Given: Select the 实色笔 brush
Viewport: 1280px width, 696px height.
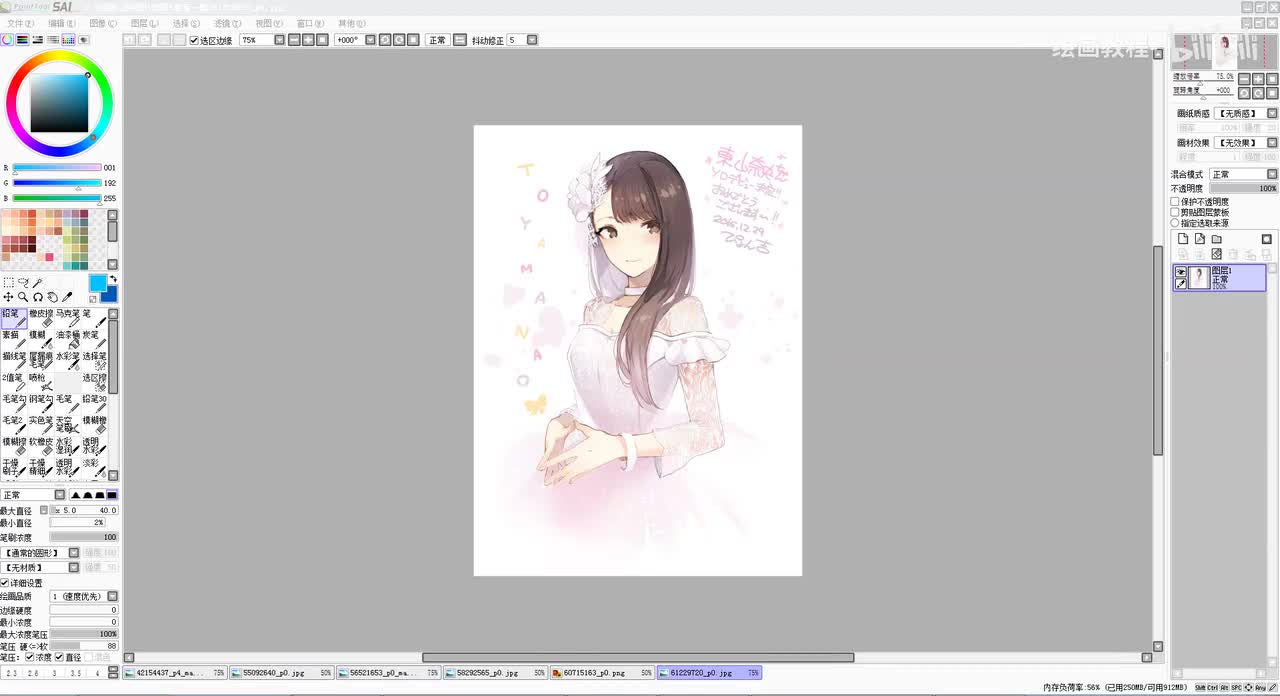Looking at the screenshot, I should click(x=41, y=425).
